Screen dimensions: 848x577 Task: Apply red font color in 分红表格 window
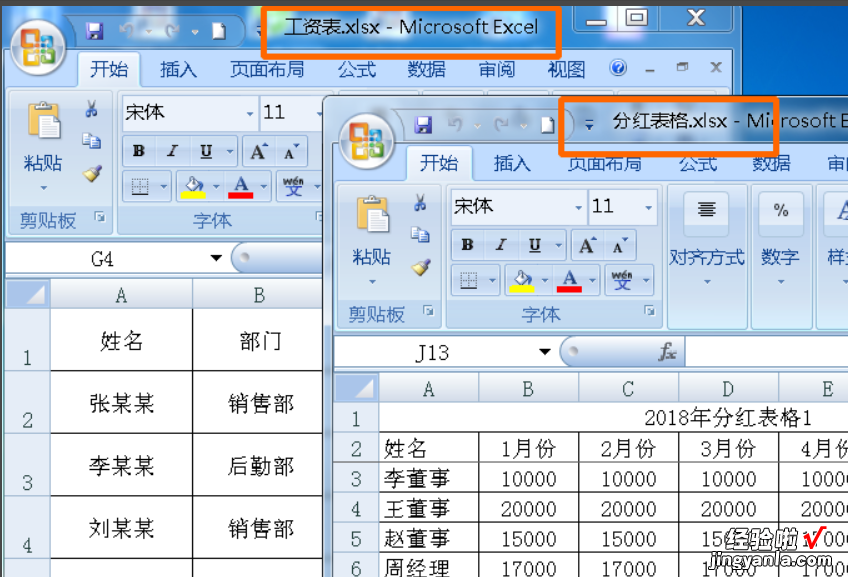coord(569,281)
